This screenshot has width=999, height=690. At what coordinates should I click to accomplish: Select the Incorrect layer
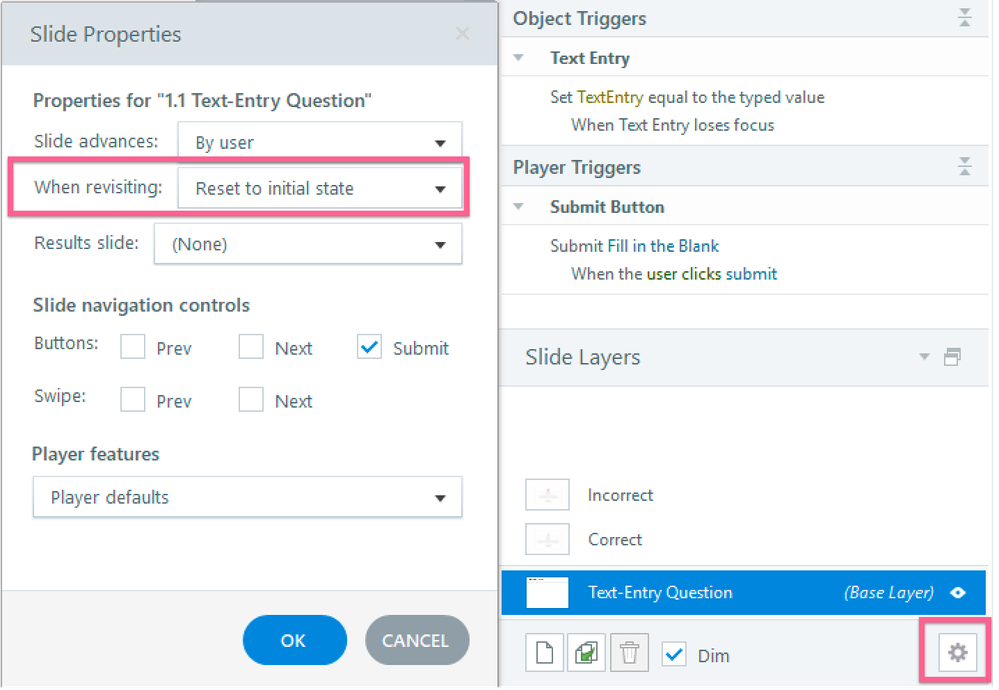pyautogui.click(x=620, y=495)
